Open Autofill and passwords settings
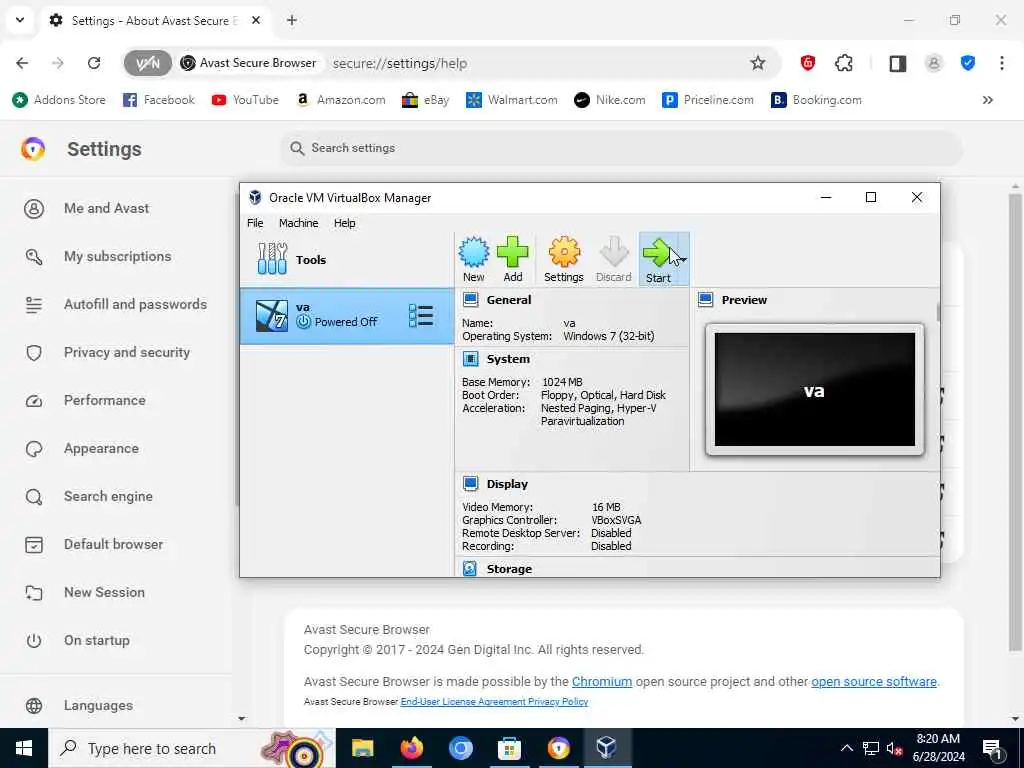Screen dimensions: 1024x768 (x=135, y=304)
